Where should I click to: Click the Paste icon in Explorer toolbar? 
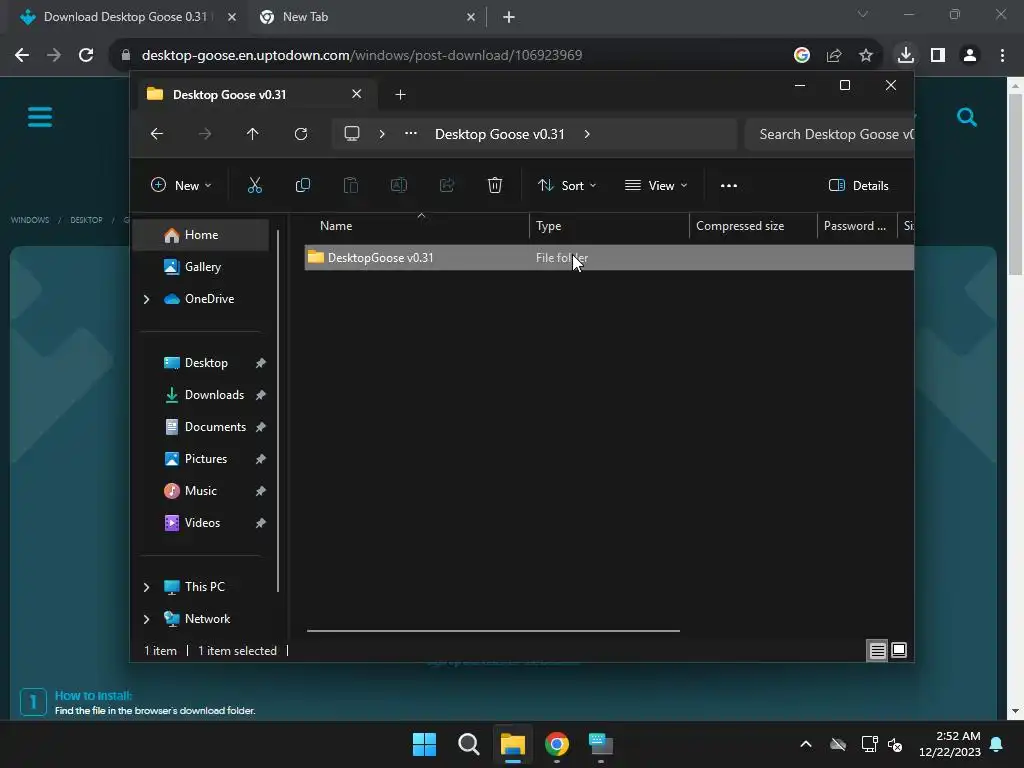[351, 185]
